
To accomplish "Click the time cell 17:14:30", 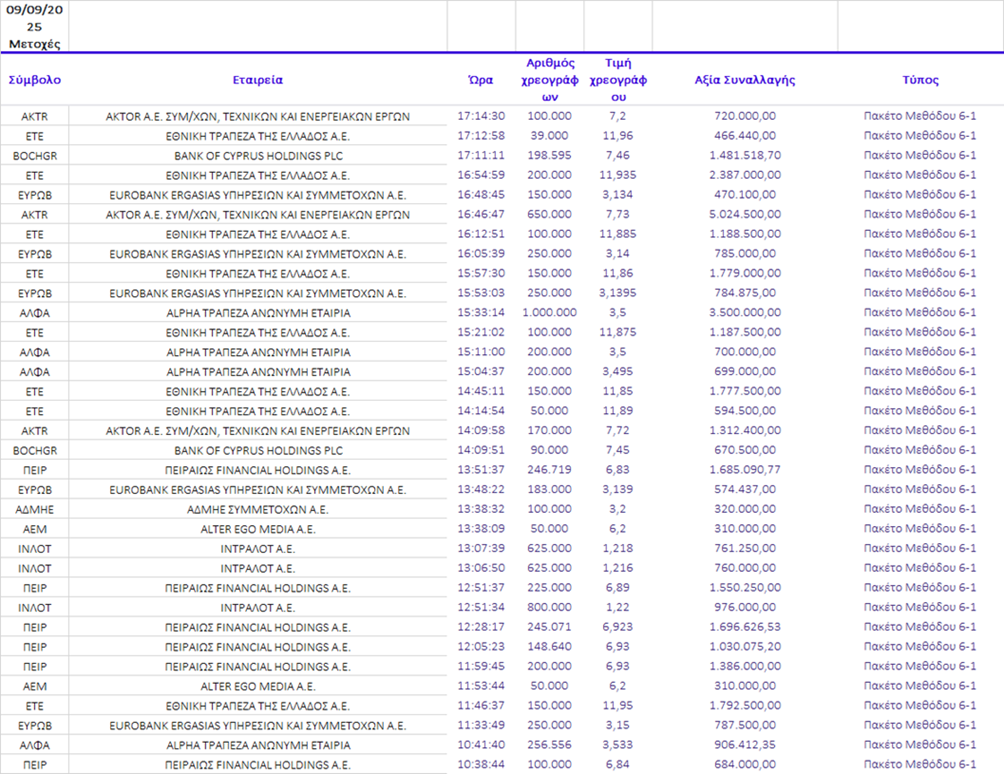I will tap(481, 116).
